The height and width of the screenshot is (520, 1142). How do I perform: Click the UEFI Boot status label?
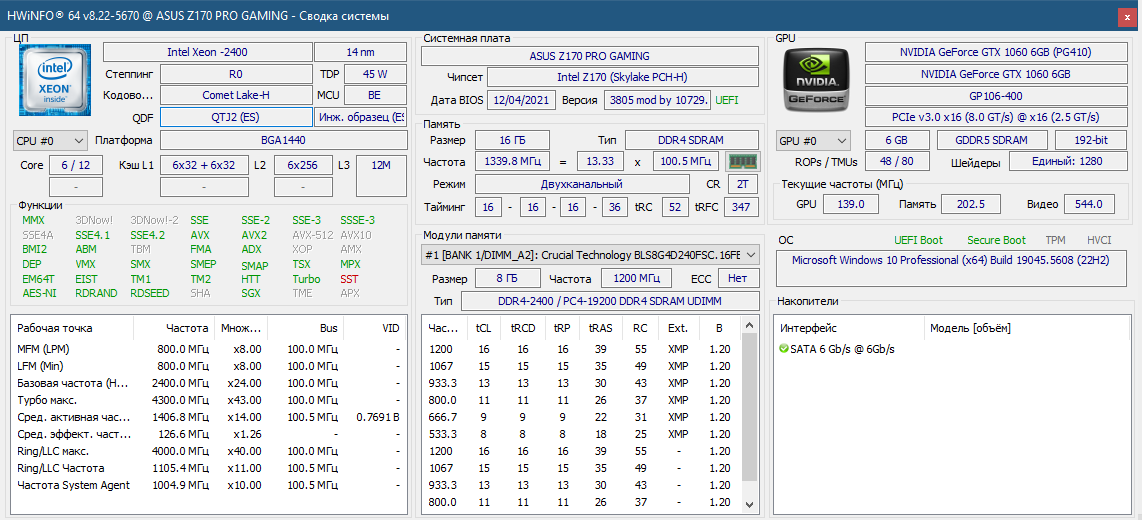[x=918, y=240]
